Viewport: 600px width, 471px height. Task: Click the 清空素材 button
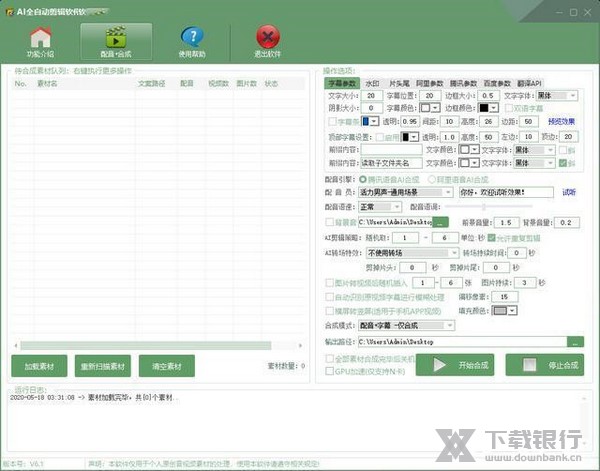click(x=166, y=366)
